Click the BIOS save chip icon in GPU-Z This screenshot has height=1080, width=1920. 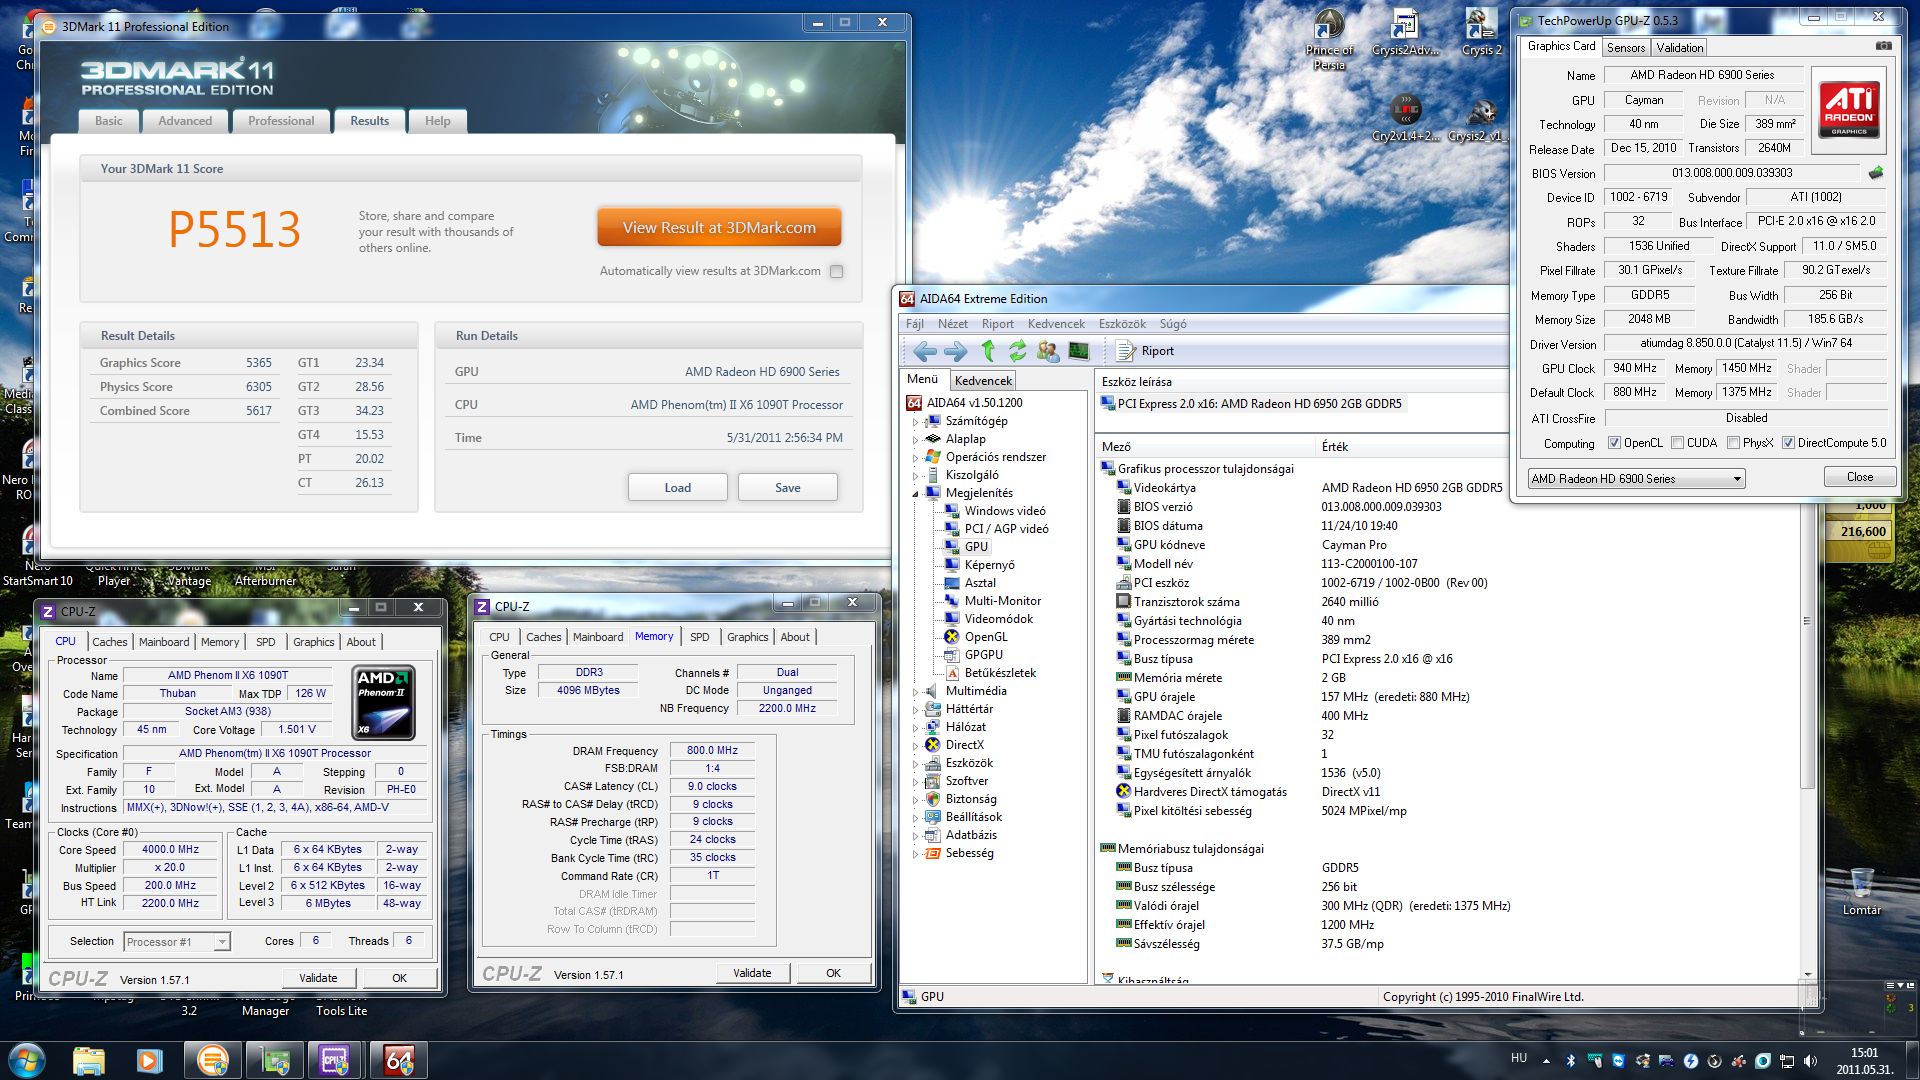(1876, 173)
